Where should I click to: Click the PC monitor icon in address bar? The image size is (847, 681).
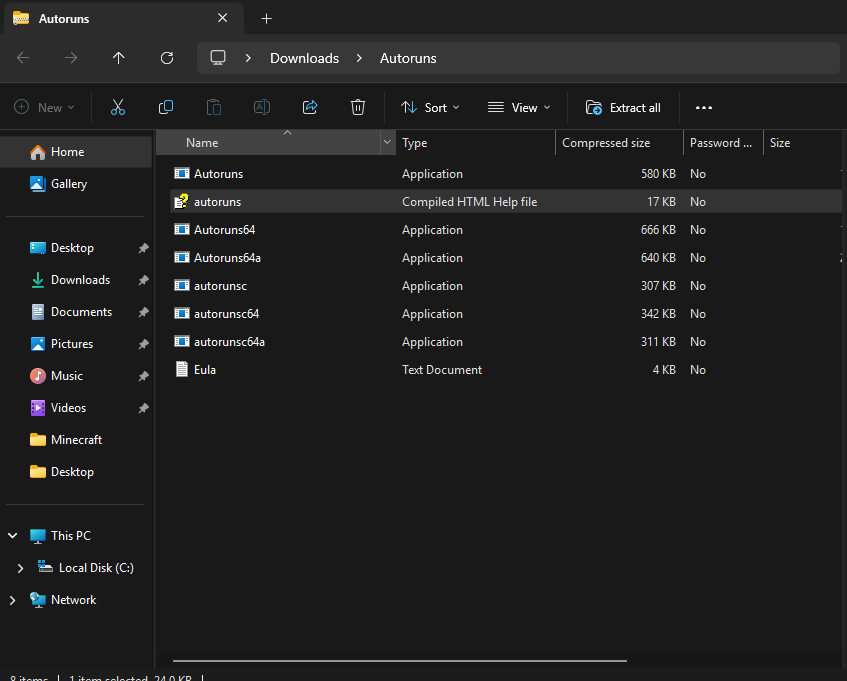click(218, 58)
